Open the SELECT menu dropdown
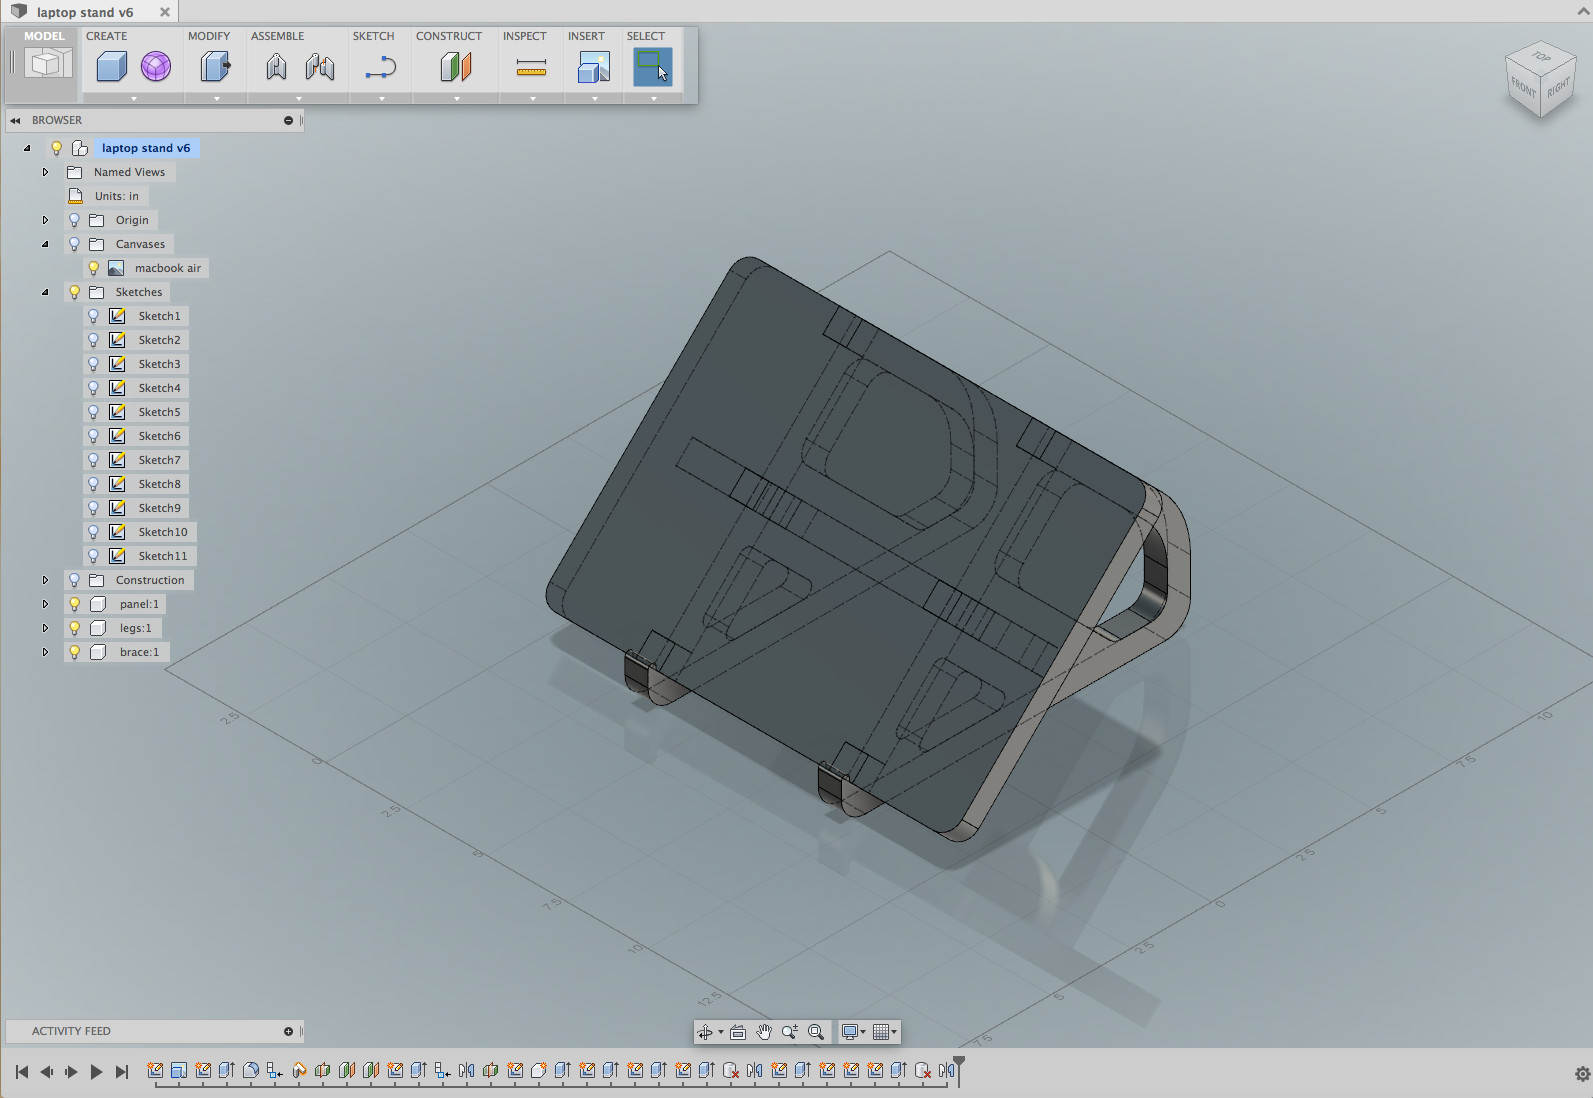Viewport: 1593px width, 1098px height. [653, 98]
